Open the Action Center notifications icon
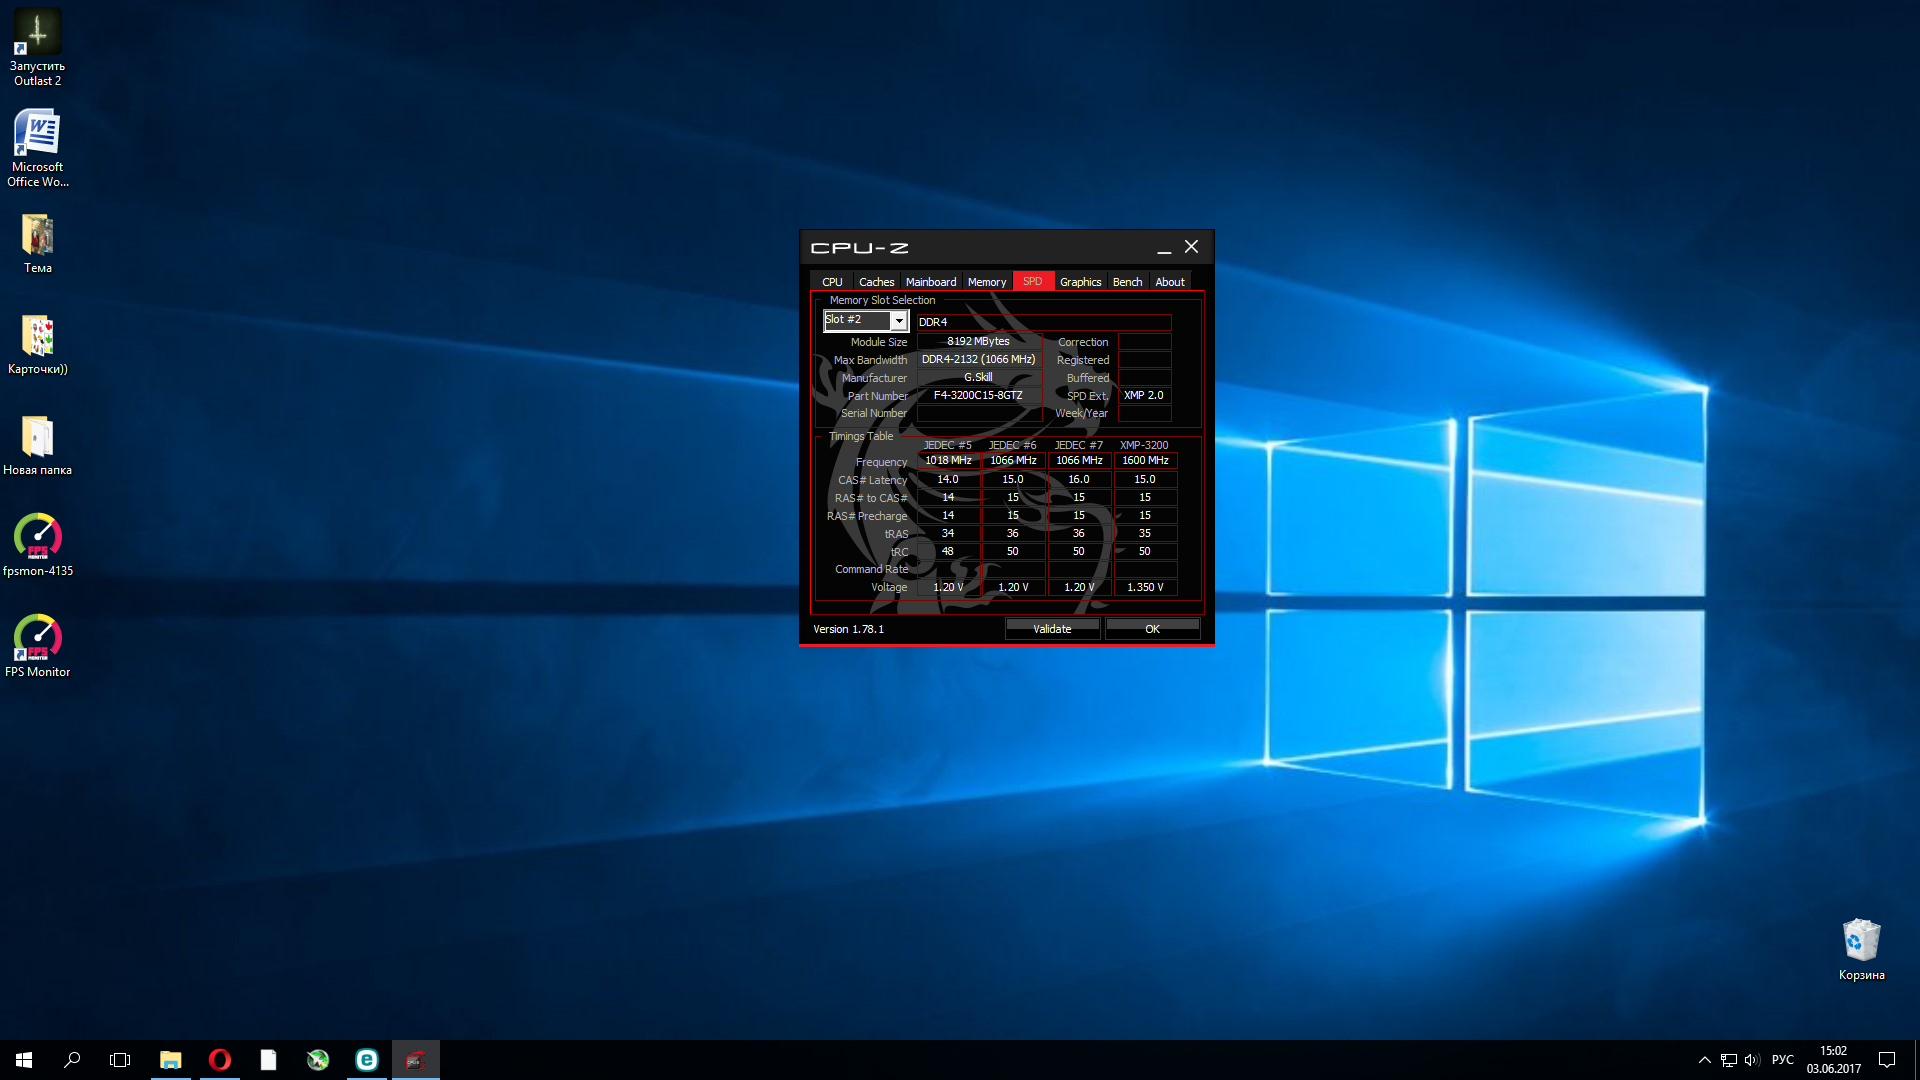The image size is (1920, 1080). 1887,1060
